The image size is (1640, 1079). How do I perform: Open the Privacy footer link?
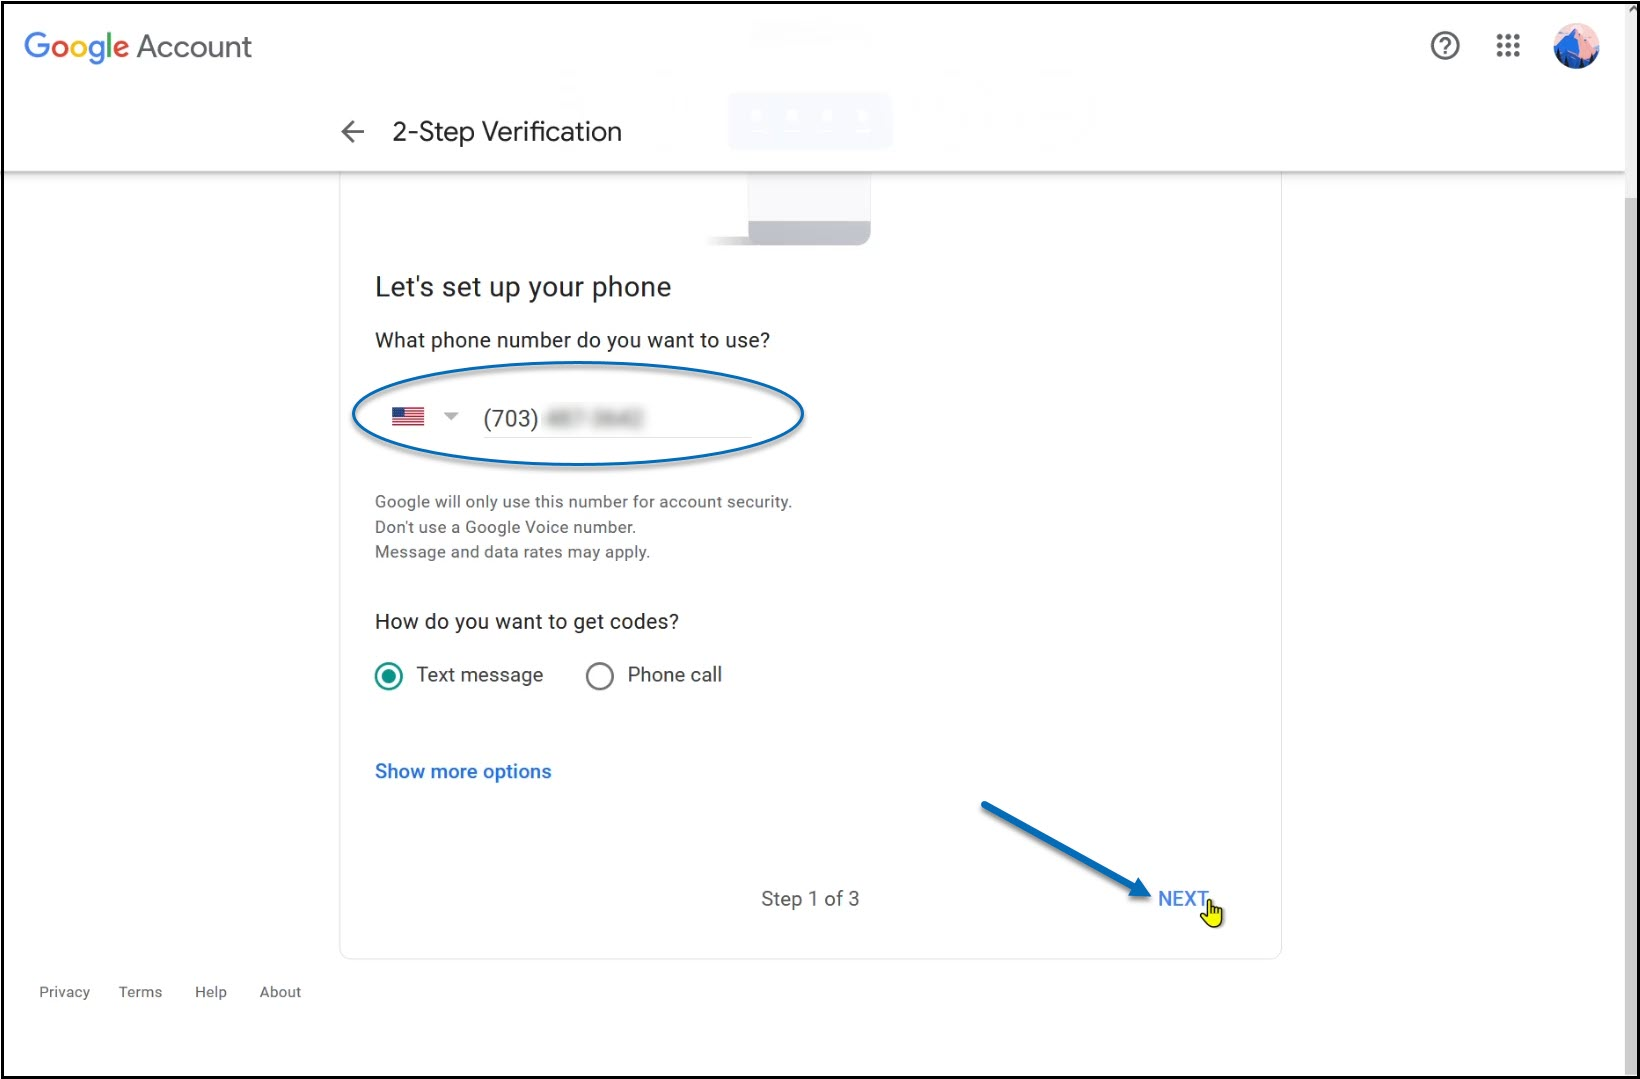(x=64, y=992)
